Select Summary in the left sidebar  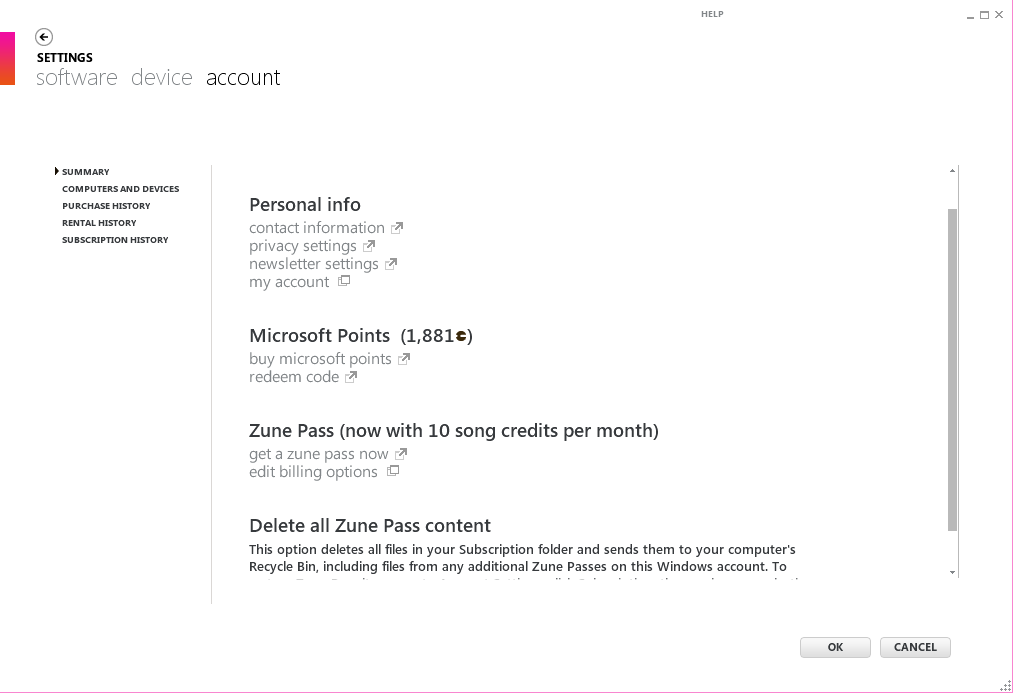click(x=86, y=172)
